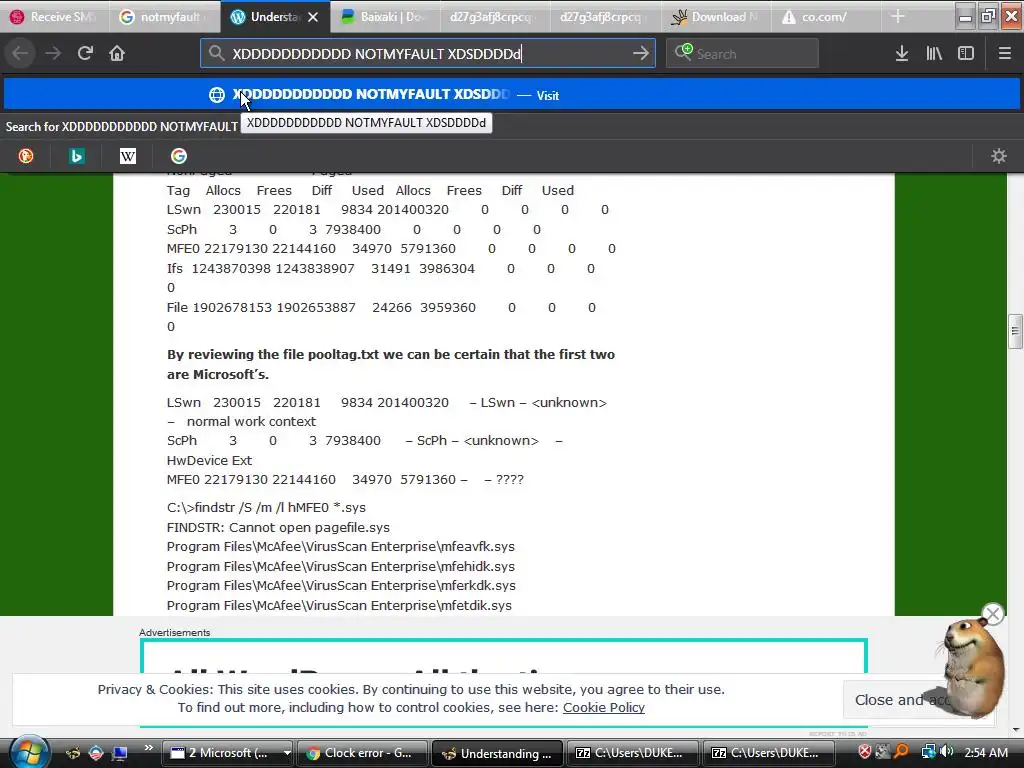Click the advertisement banner
1024x768 pixels.
pyautogui.click(x=504, y=657)
